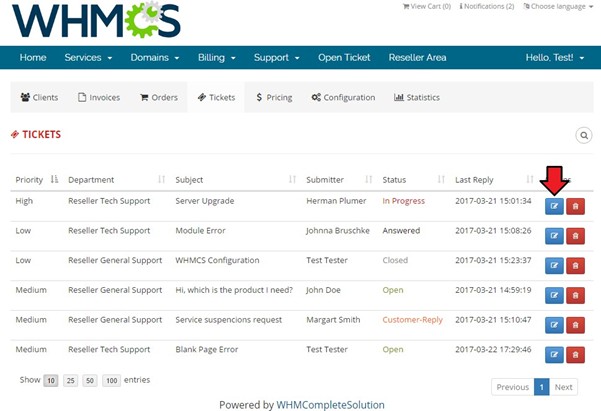Show 25 entries per page
Image resolution: width=601 pixels, height=411 pixels.
click(x=71, y=381)
